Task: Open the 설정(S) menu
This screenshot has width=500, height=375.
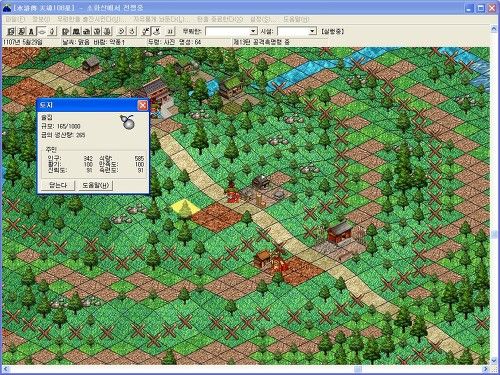Action: point(262,19)
